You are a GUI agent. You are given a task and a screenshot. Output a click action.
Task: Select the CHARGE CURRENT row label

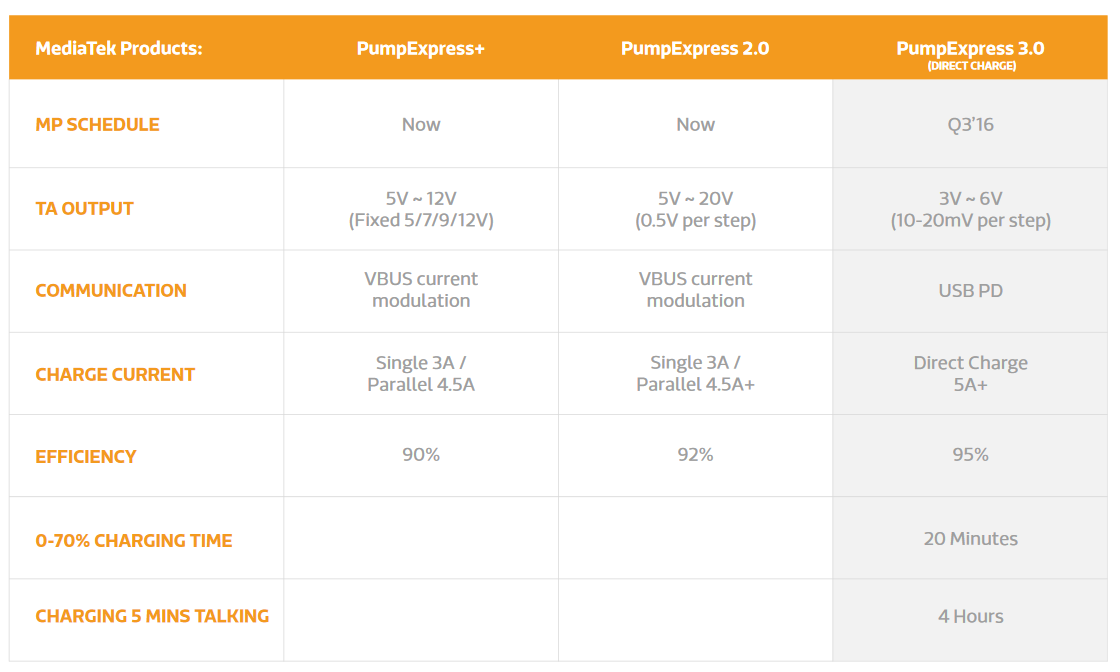point(115,375)
